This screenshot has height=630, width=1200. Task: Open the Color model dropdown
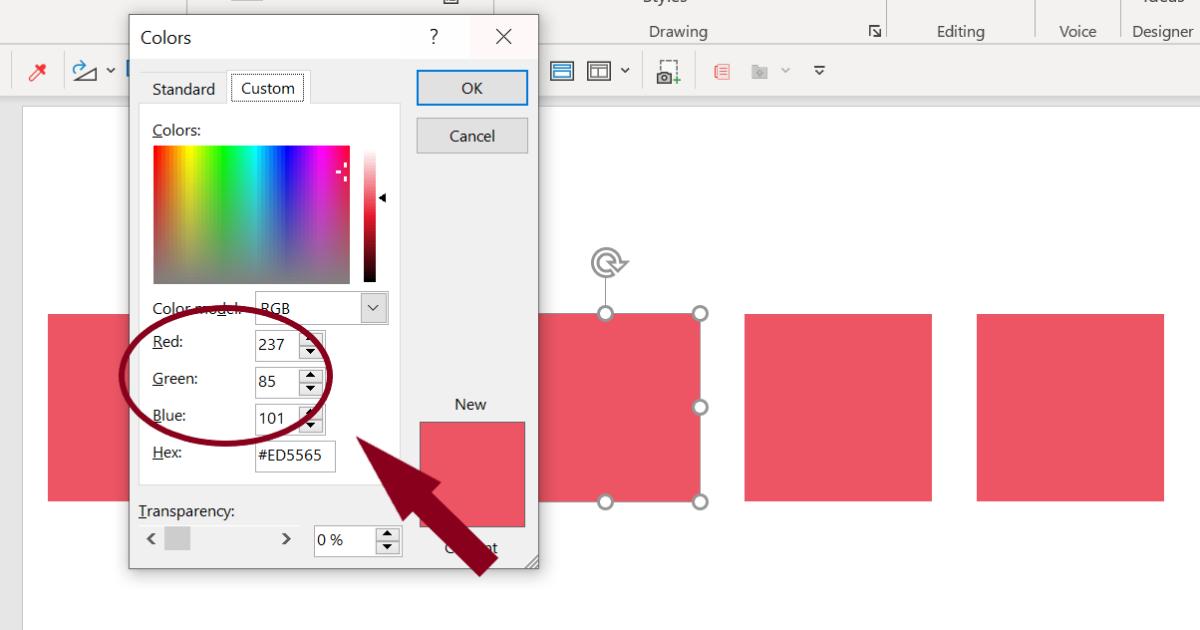pyautogui.click(x=371, y=307)
